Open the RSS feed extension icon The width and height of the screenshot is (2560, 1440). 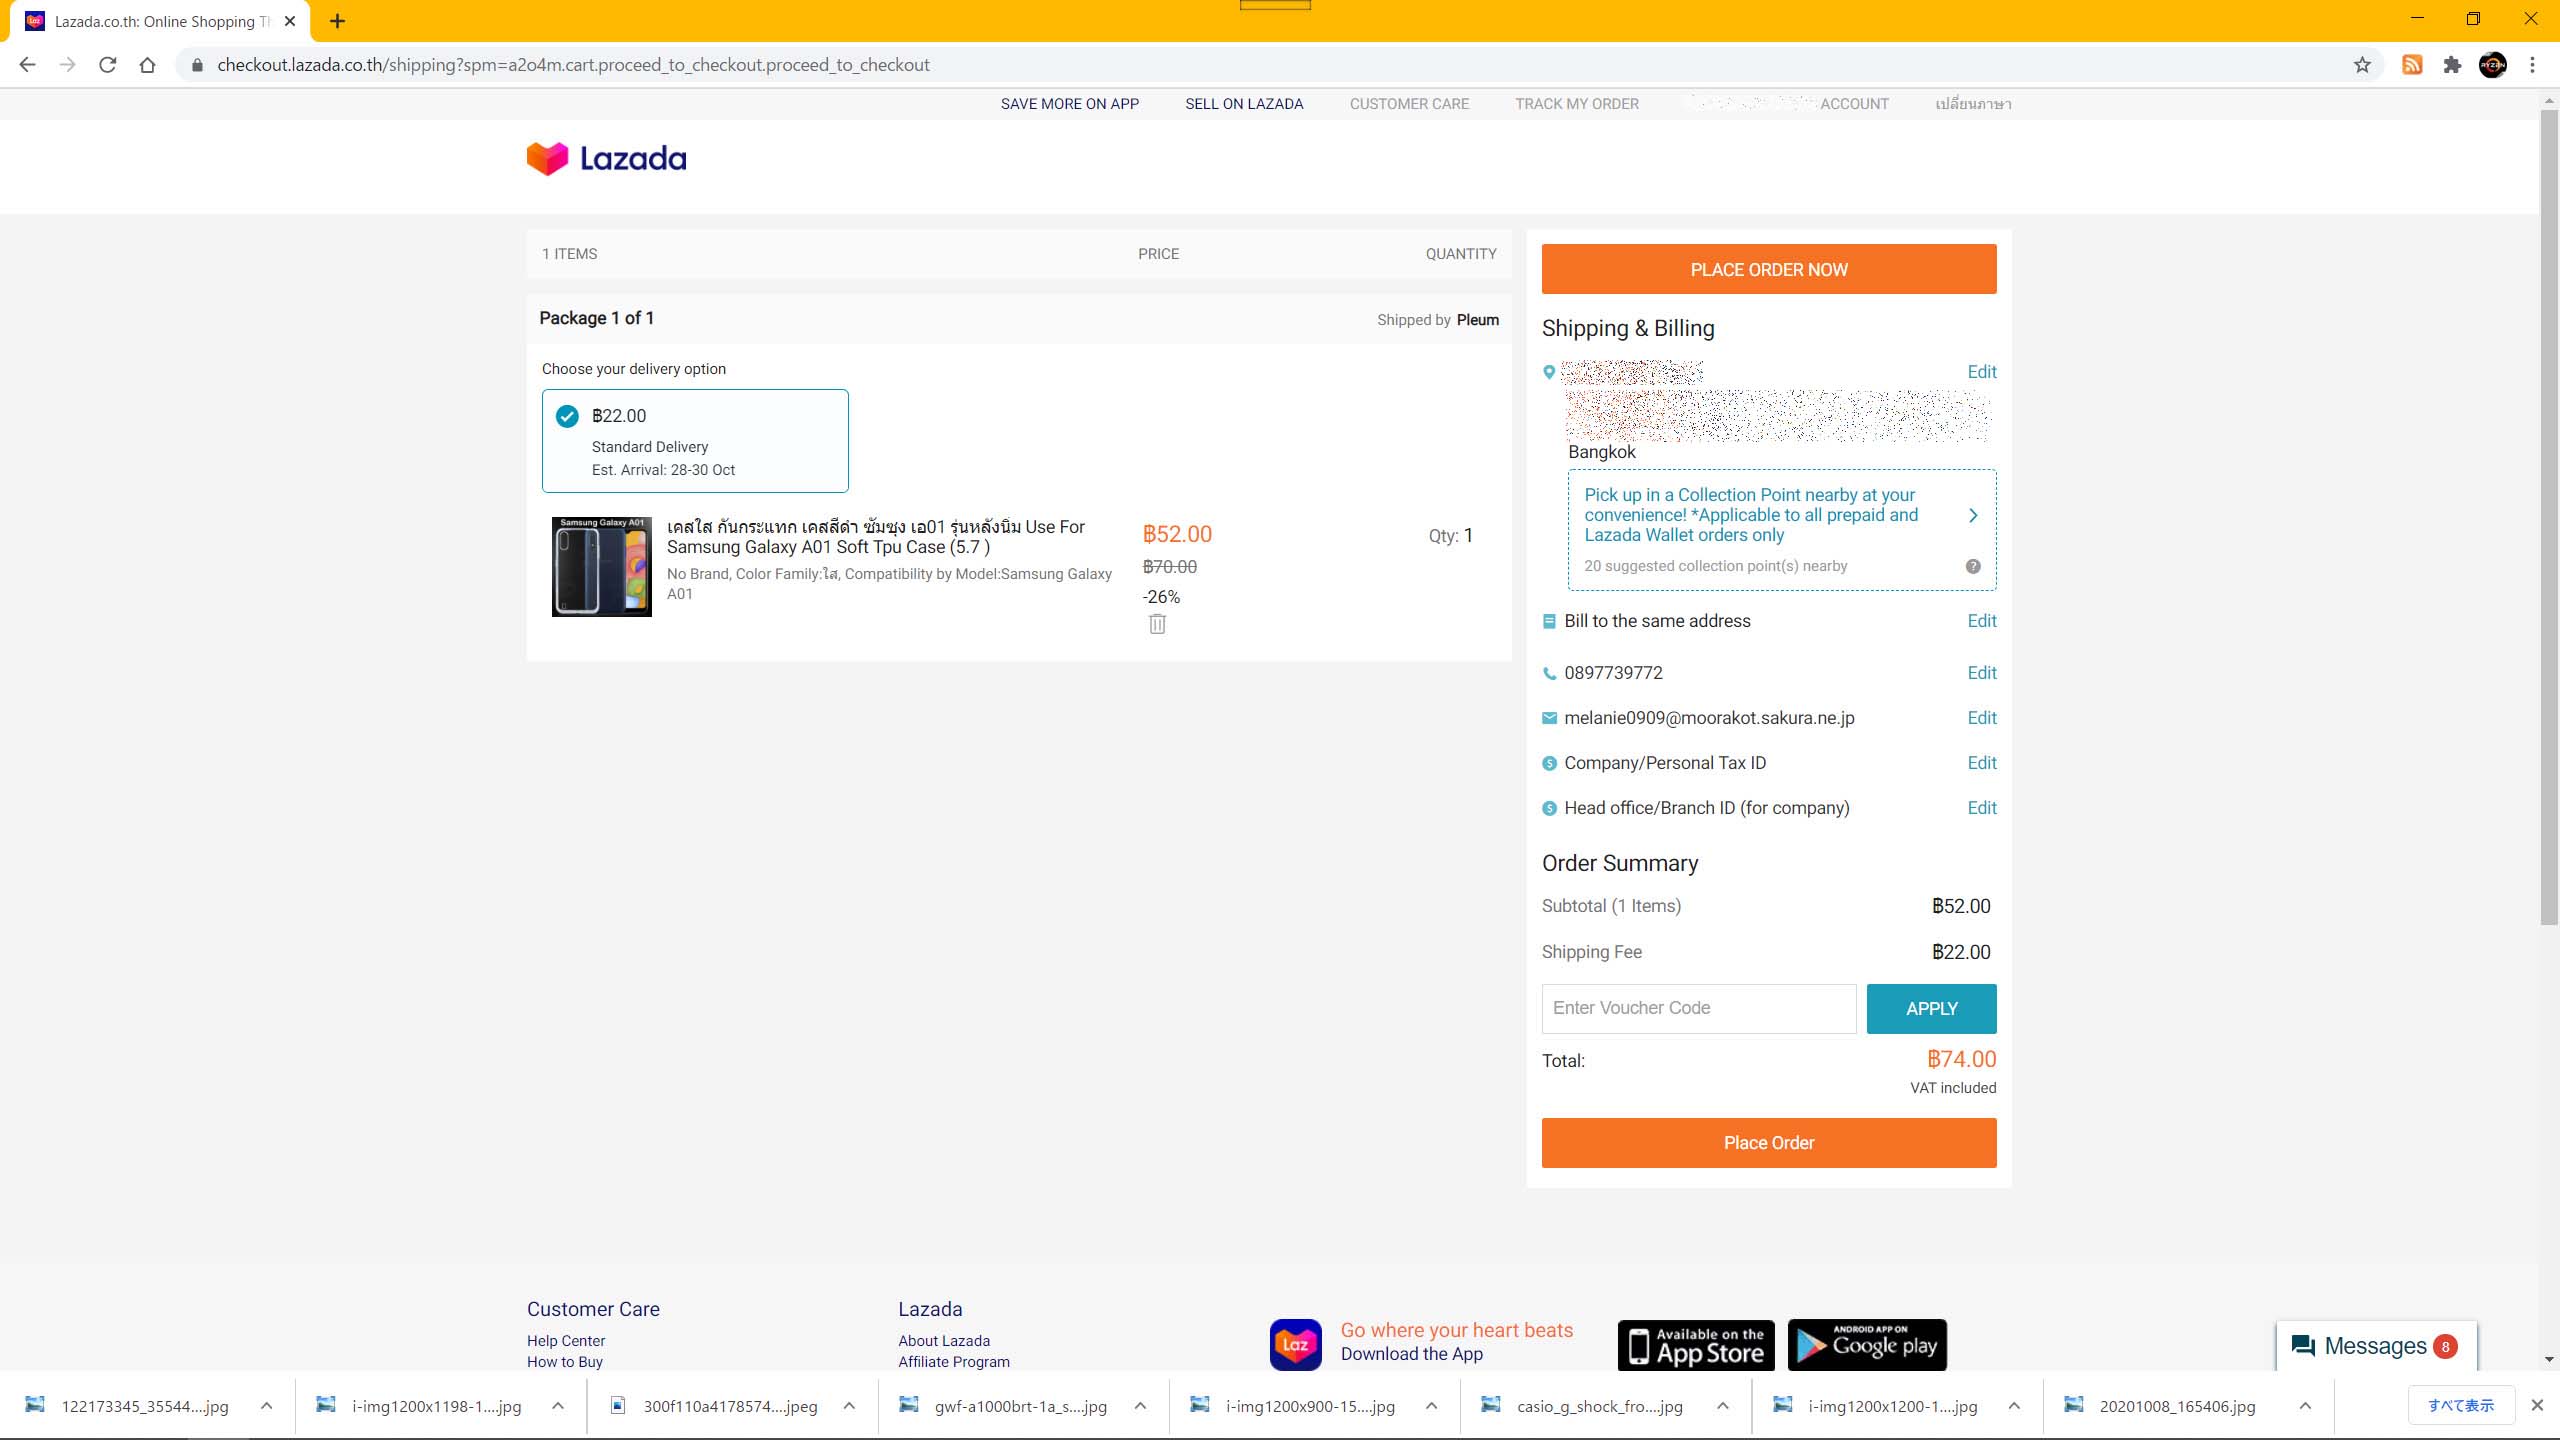(x=2412, y=65)
